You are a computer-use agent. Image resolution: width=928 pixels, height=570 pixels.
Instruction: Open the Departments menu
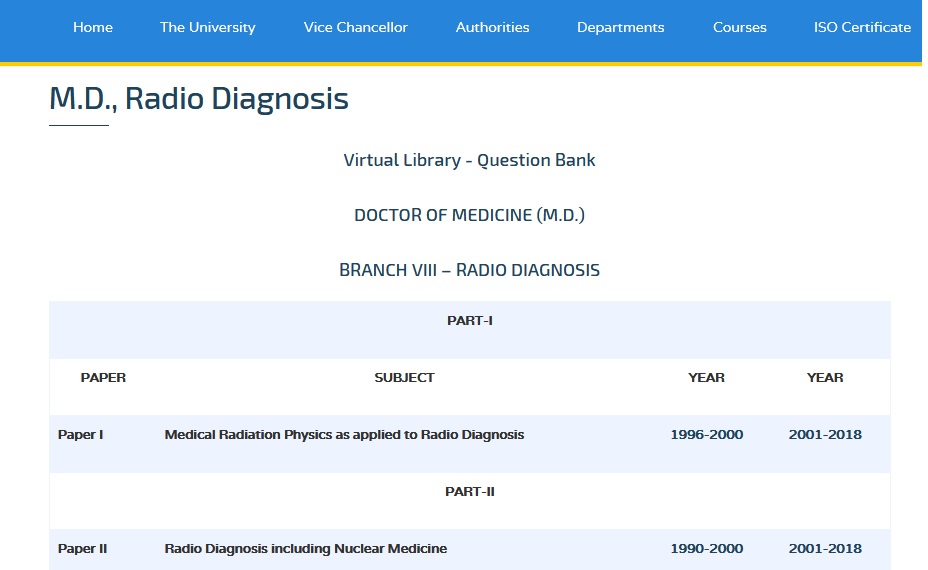[621, 27]
